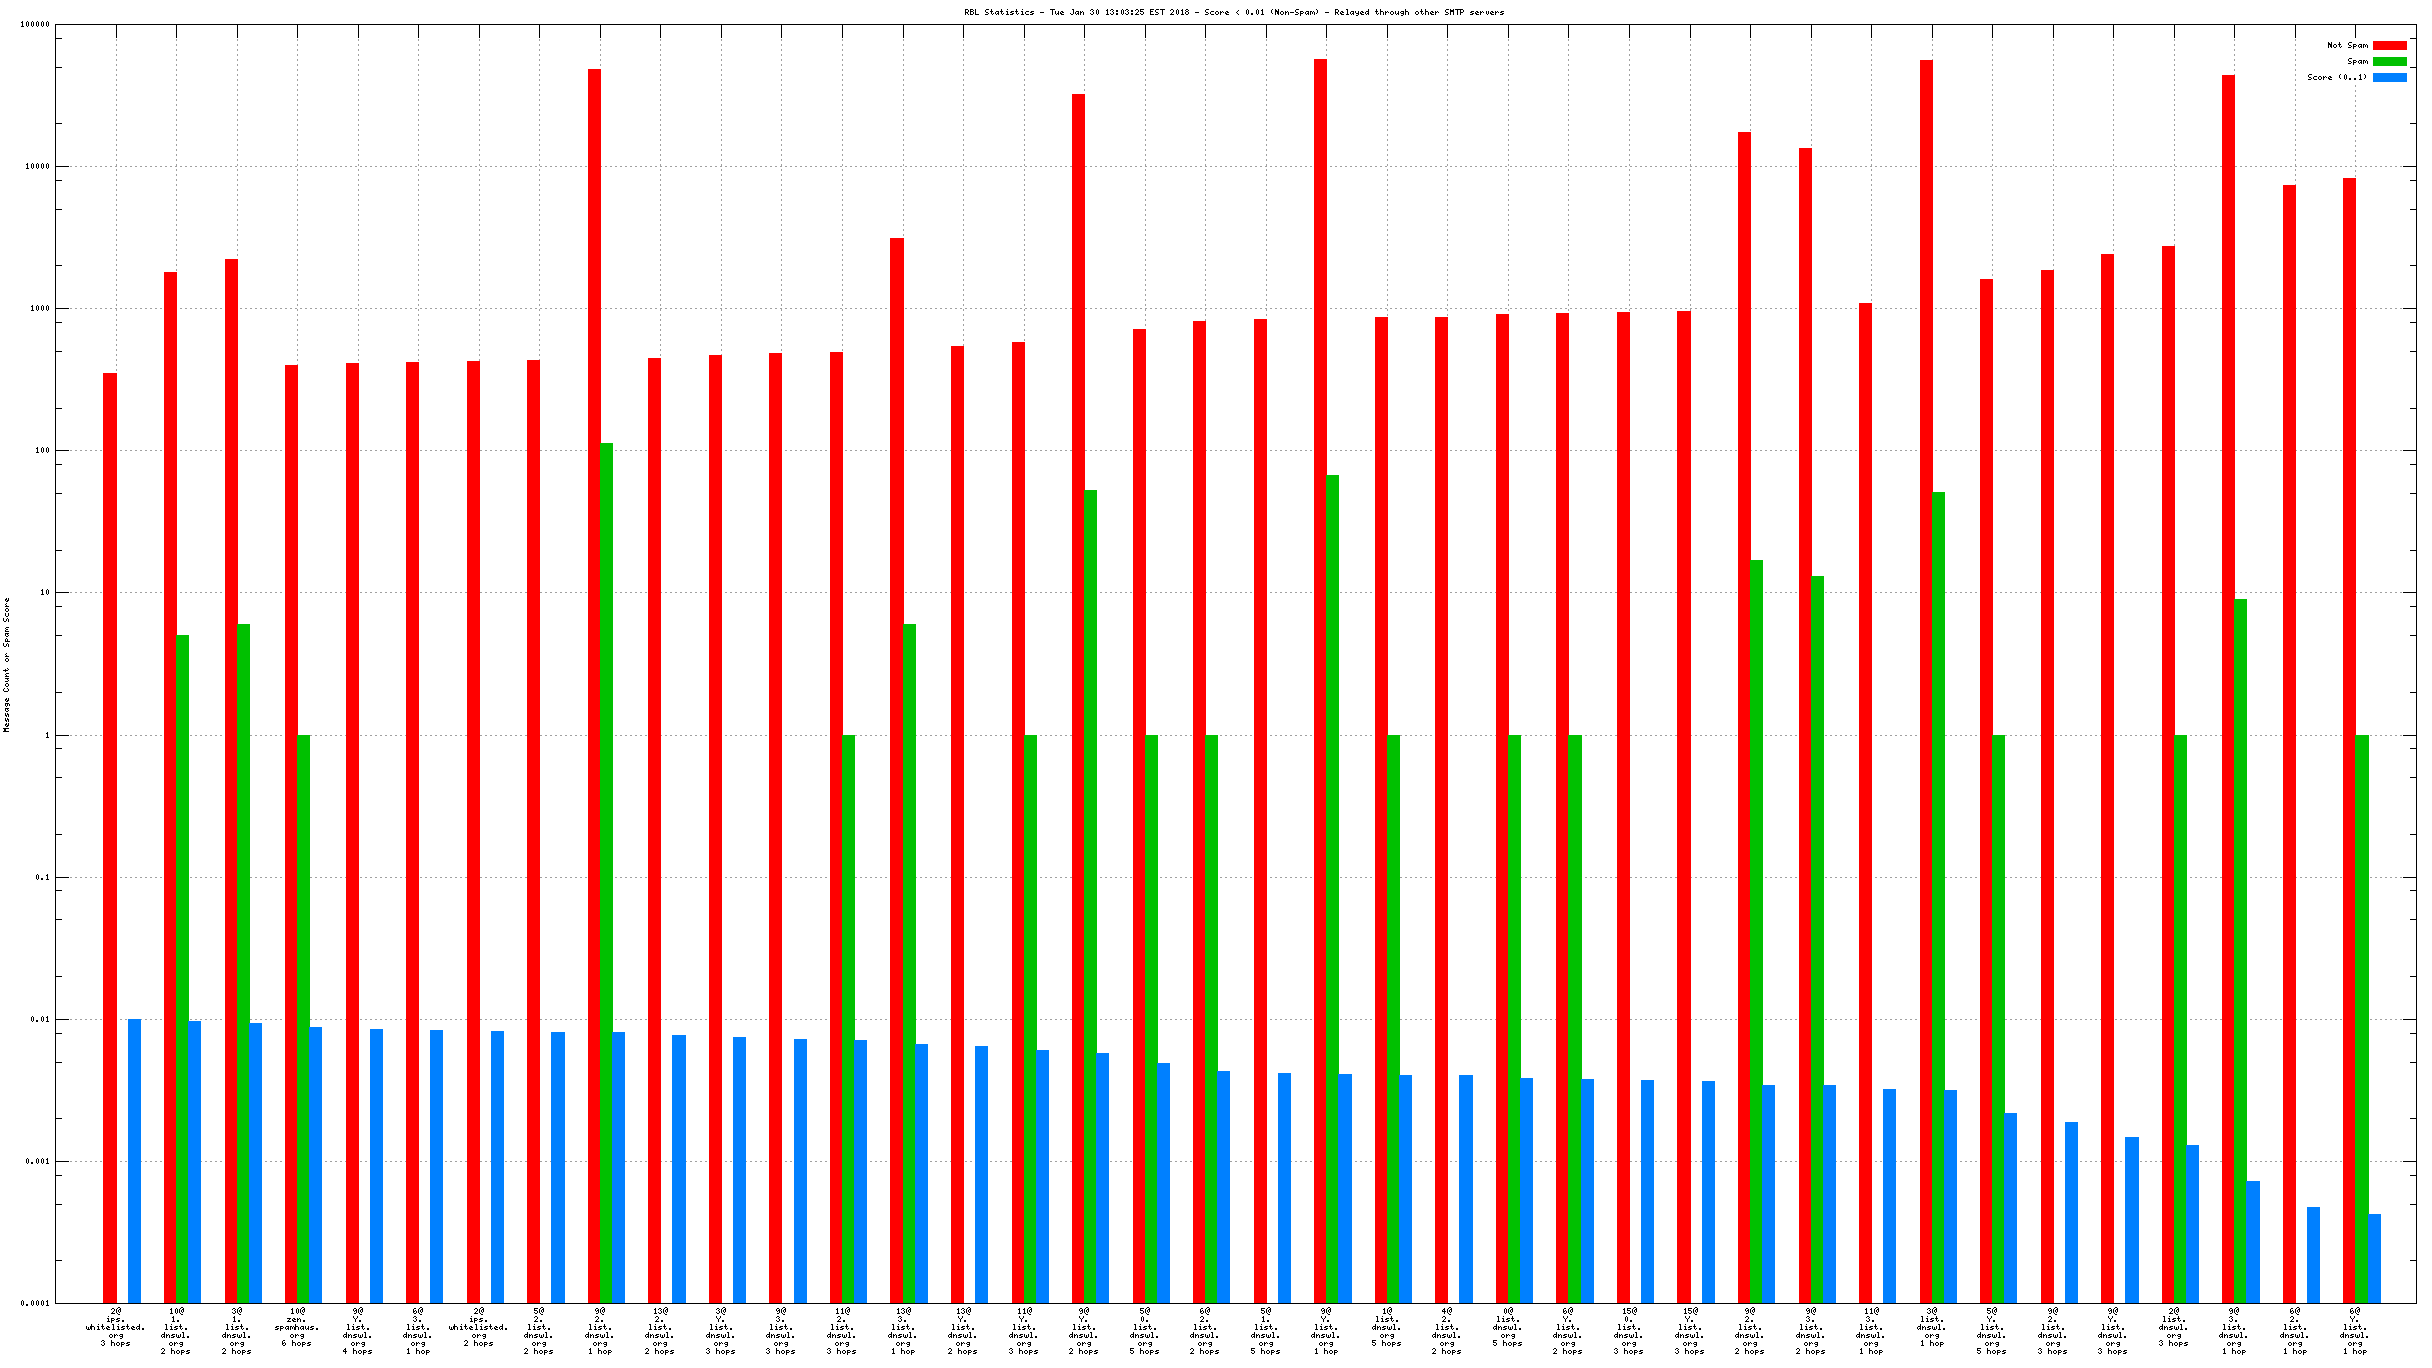Click the 'Not Spam' legend text

coord(2347,45)
